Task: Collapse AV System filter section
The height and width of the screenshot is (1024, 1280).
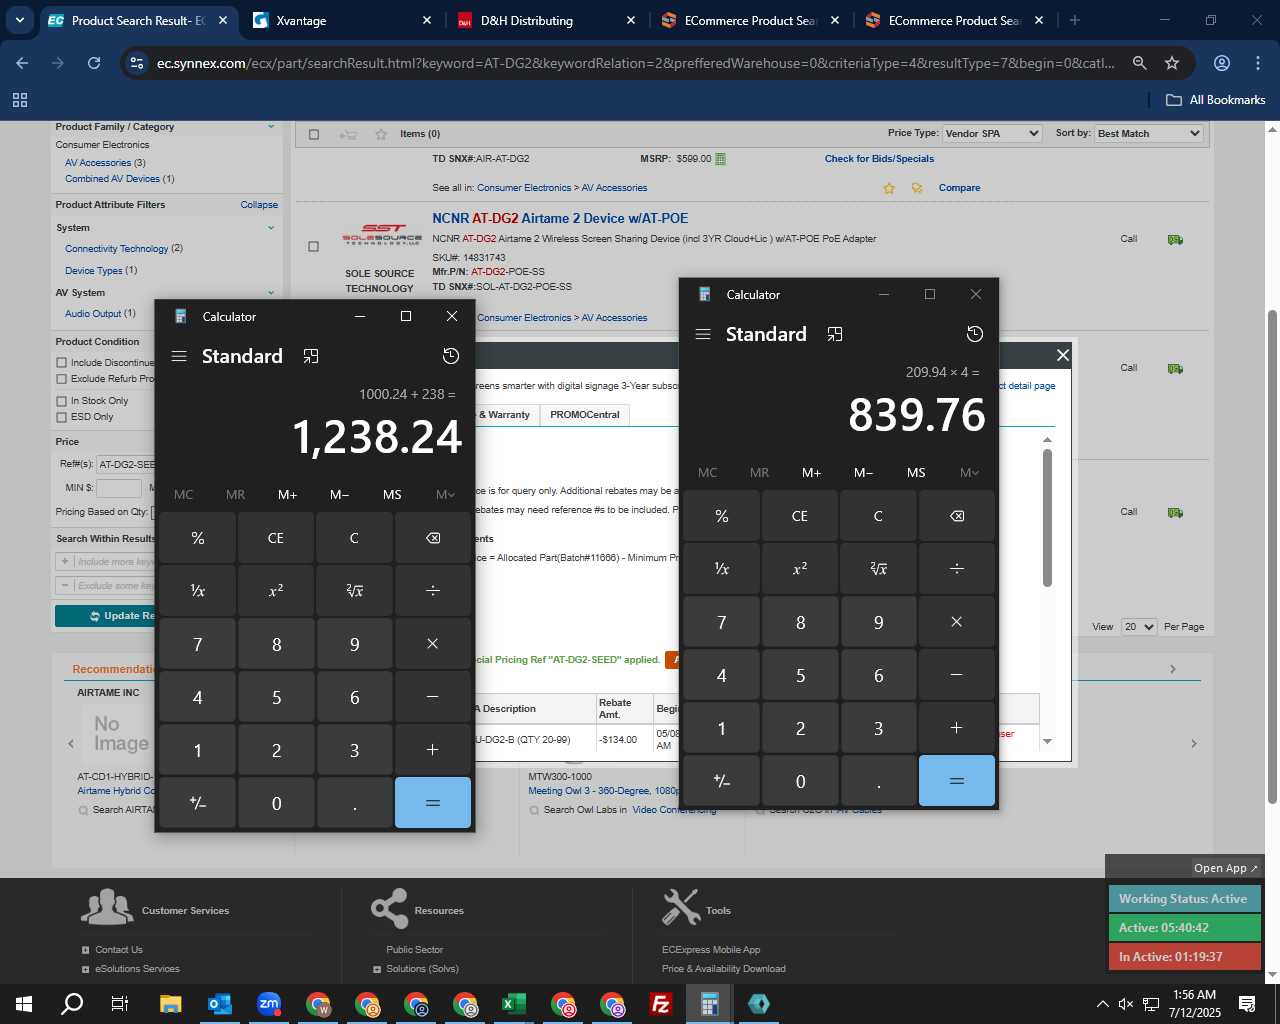Action: [271, 293]
